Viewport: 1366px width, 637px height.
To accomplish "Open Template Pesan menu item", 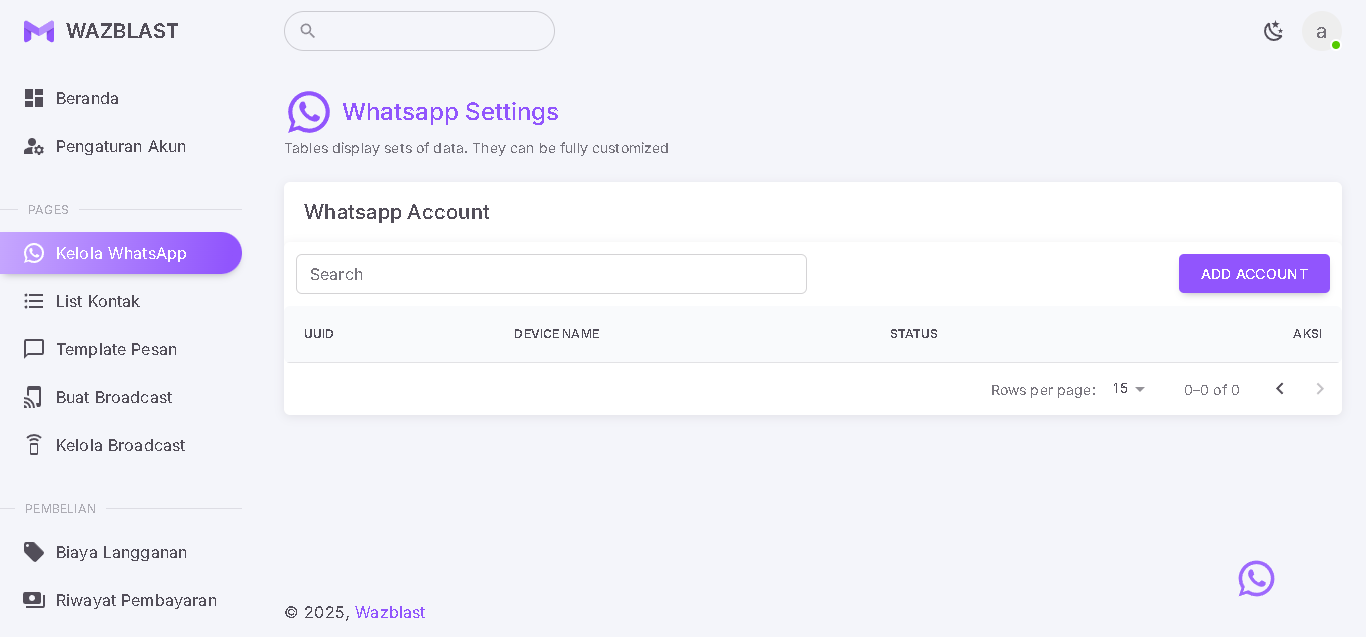I will [121, 349].
